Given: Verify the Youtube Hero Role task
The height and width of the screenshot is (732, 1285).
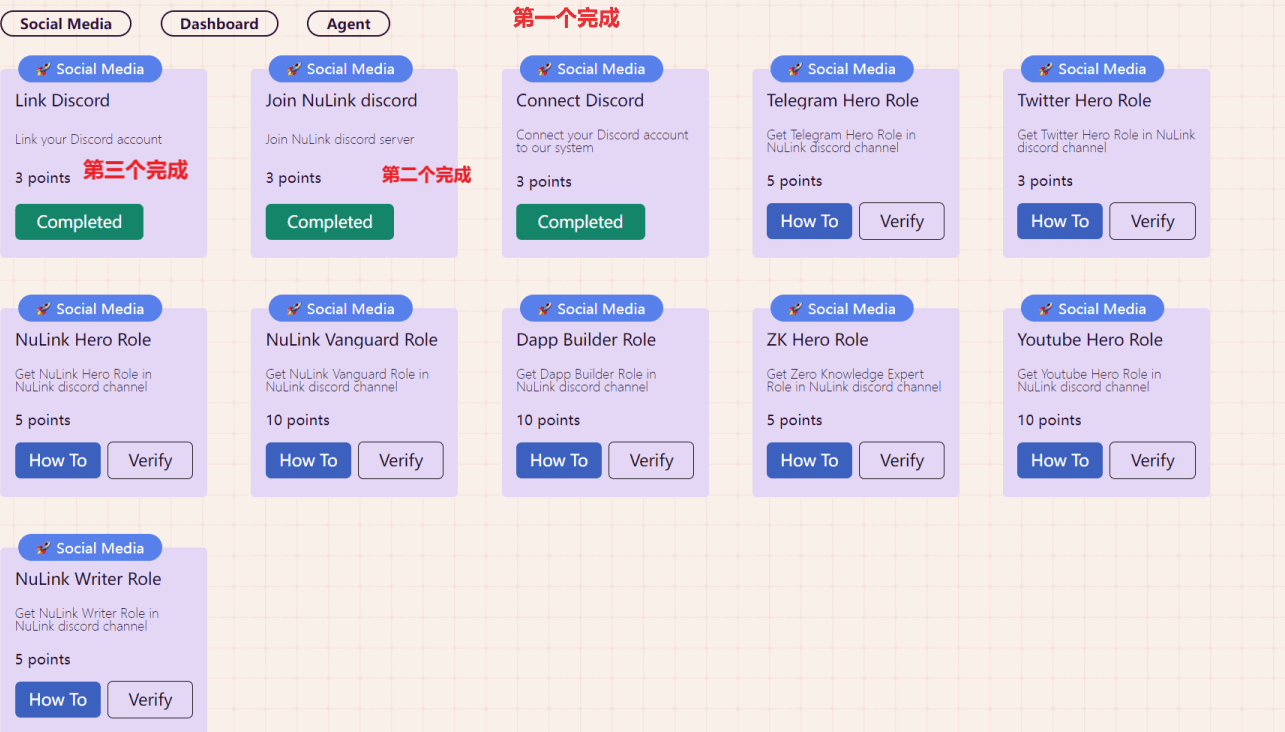Looking at the screenshot, I should point(1152,460).
